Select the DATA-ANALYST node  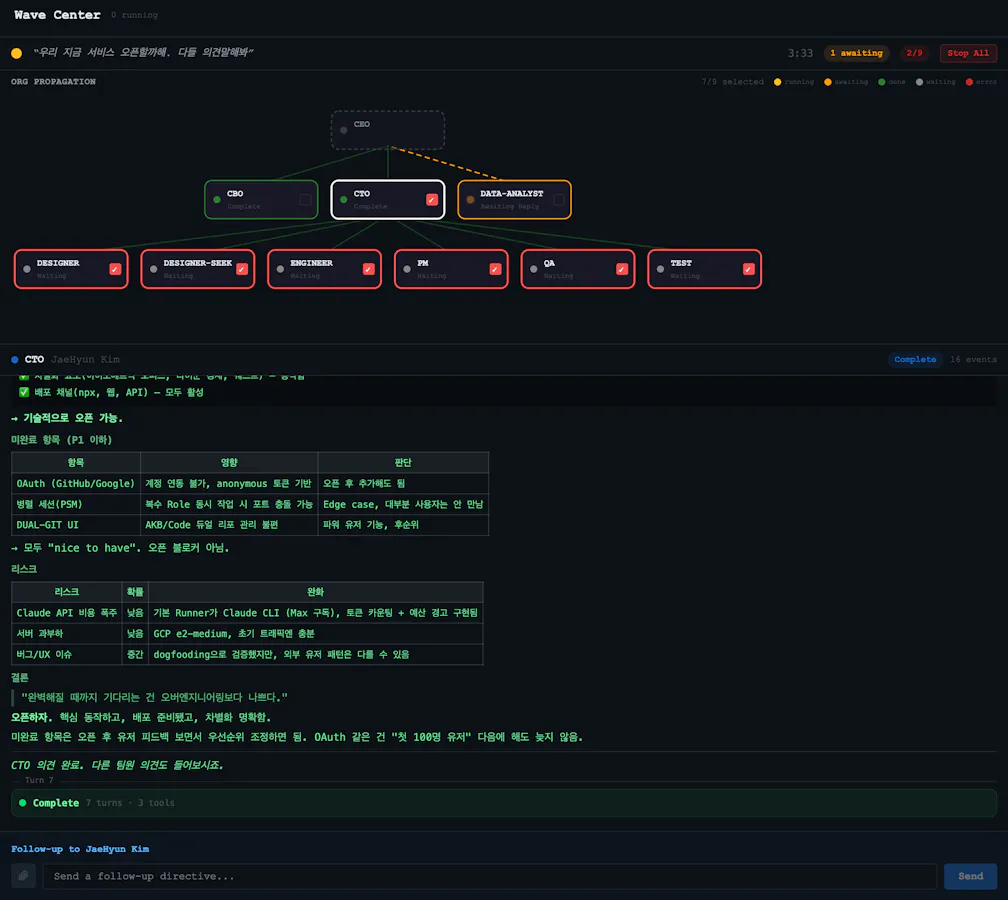point(514,199)
